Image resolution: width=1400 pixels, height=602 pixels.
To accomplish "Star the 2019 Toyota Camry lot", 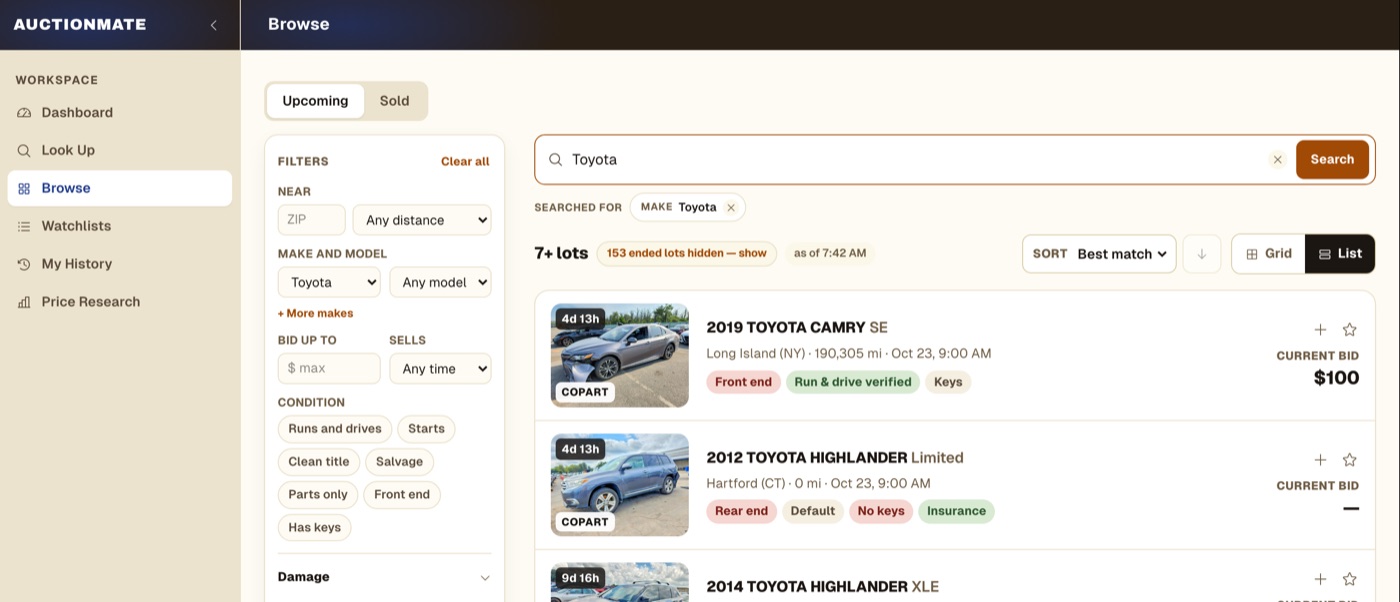I will tap(1349, 329).
